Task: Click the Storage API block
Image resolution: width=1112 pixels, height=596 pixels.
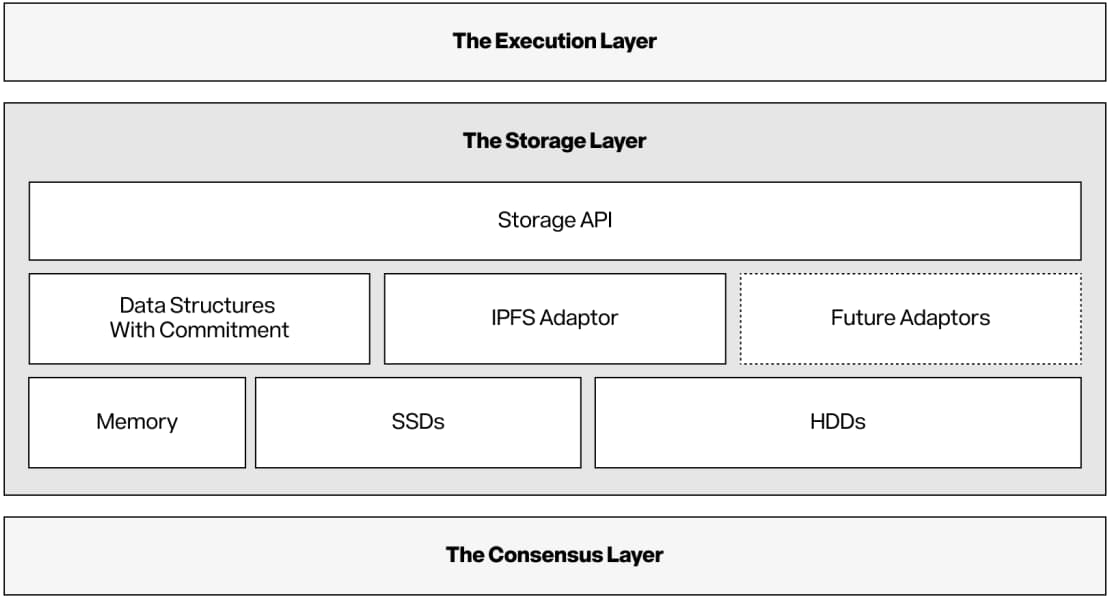Action: coord(555,221)
